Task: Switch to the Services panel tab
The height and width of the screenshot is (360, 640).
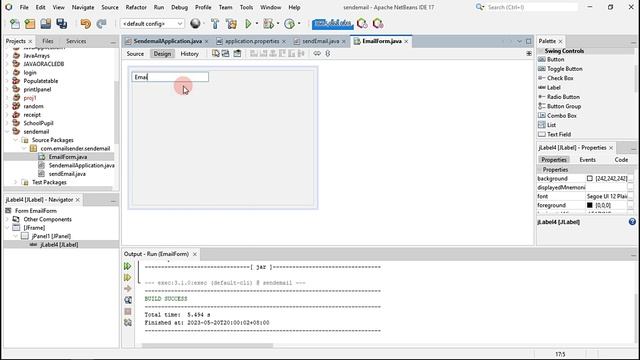Action: (76, 41)
